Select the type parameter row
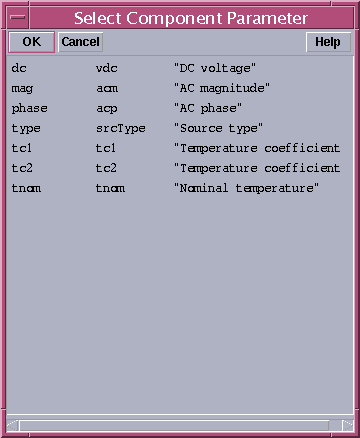Screen dimensions: 360x438 [x=180, y=128]
